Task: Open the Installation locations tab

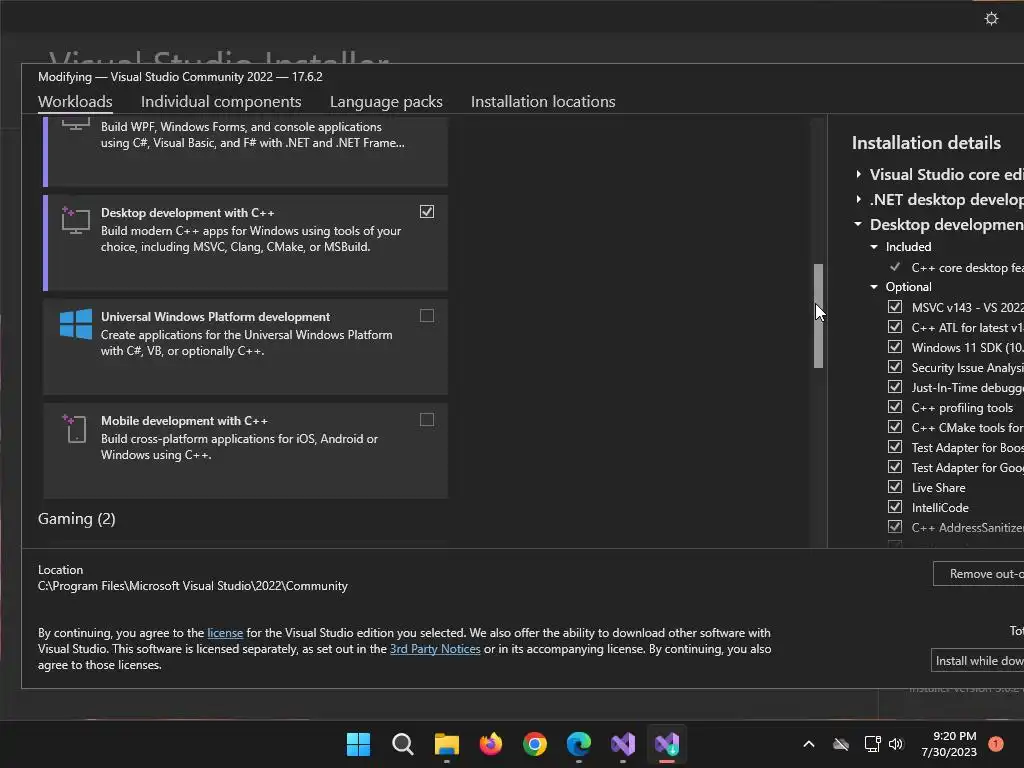Action: pos(543,102)
